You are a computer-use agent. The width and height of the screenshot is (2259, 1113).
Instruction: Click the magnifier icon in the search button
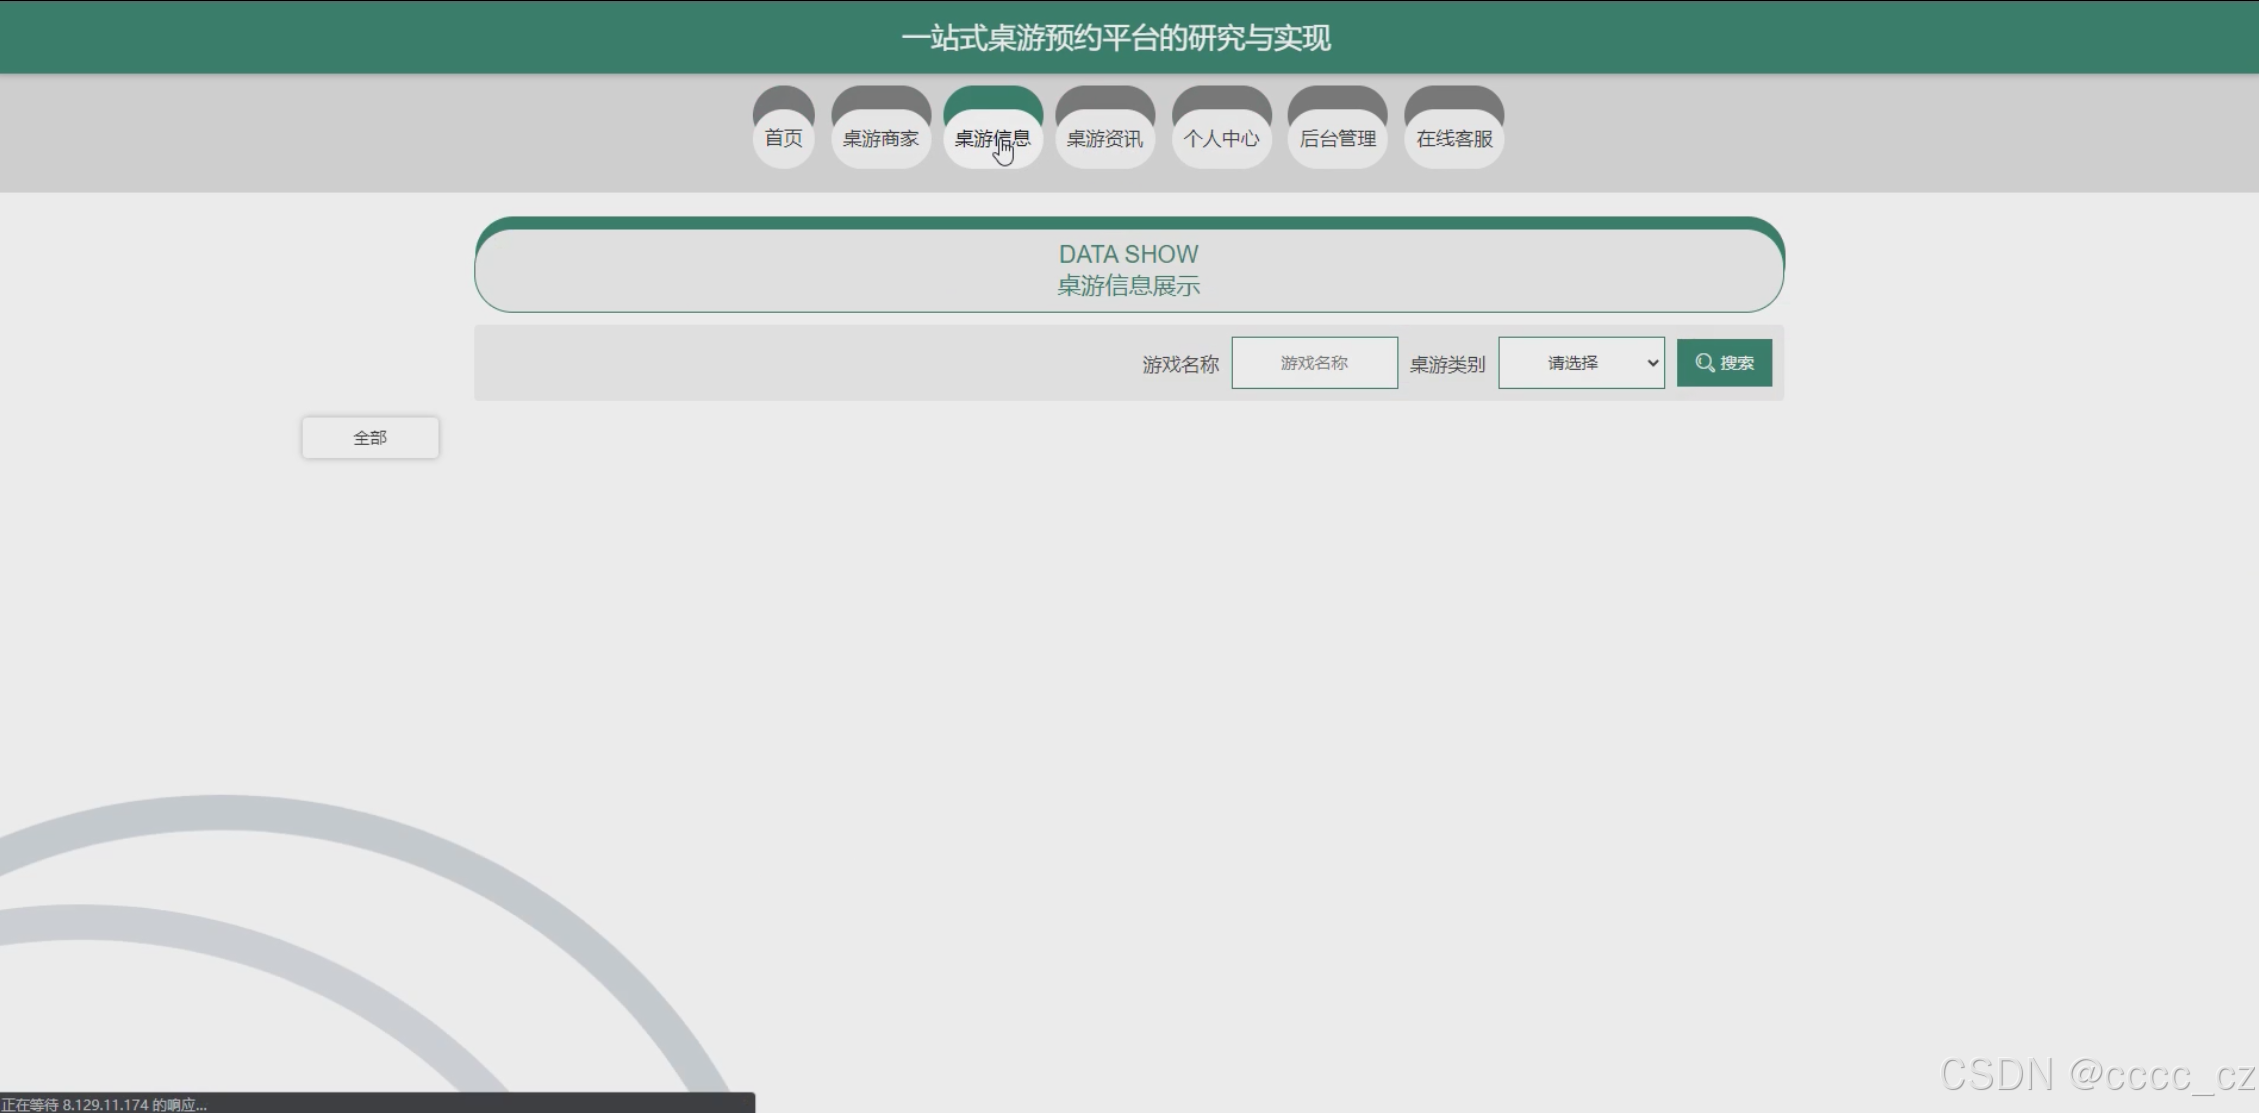tap(1704, 362)
